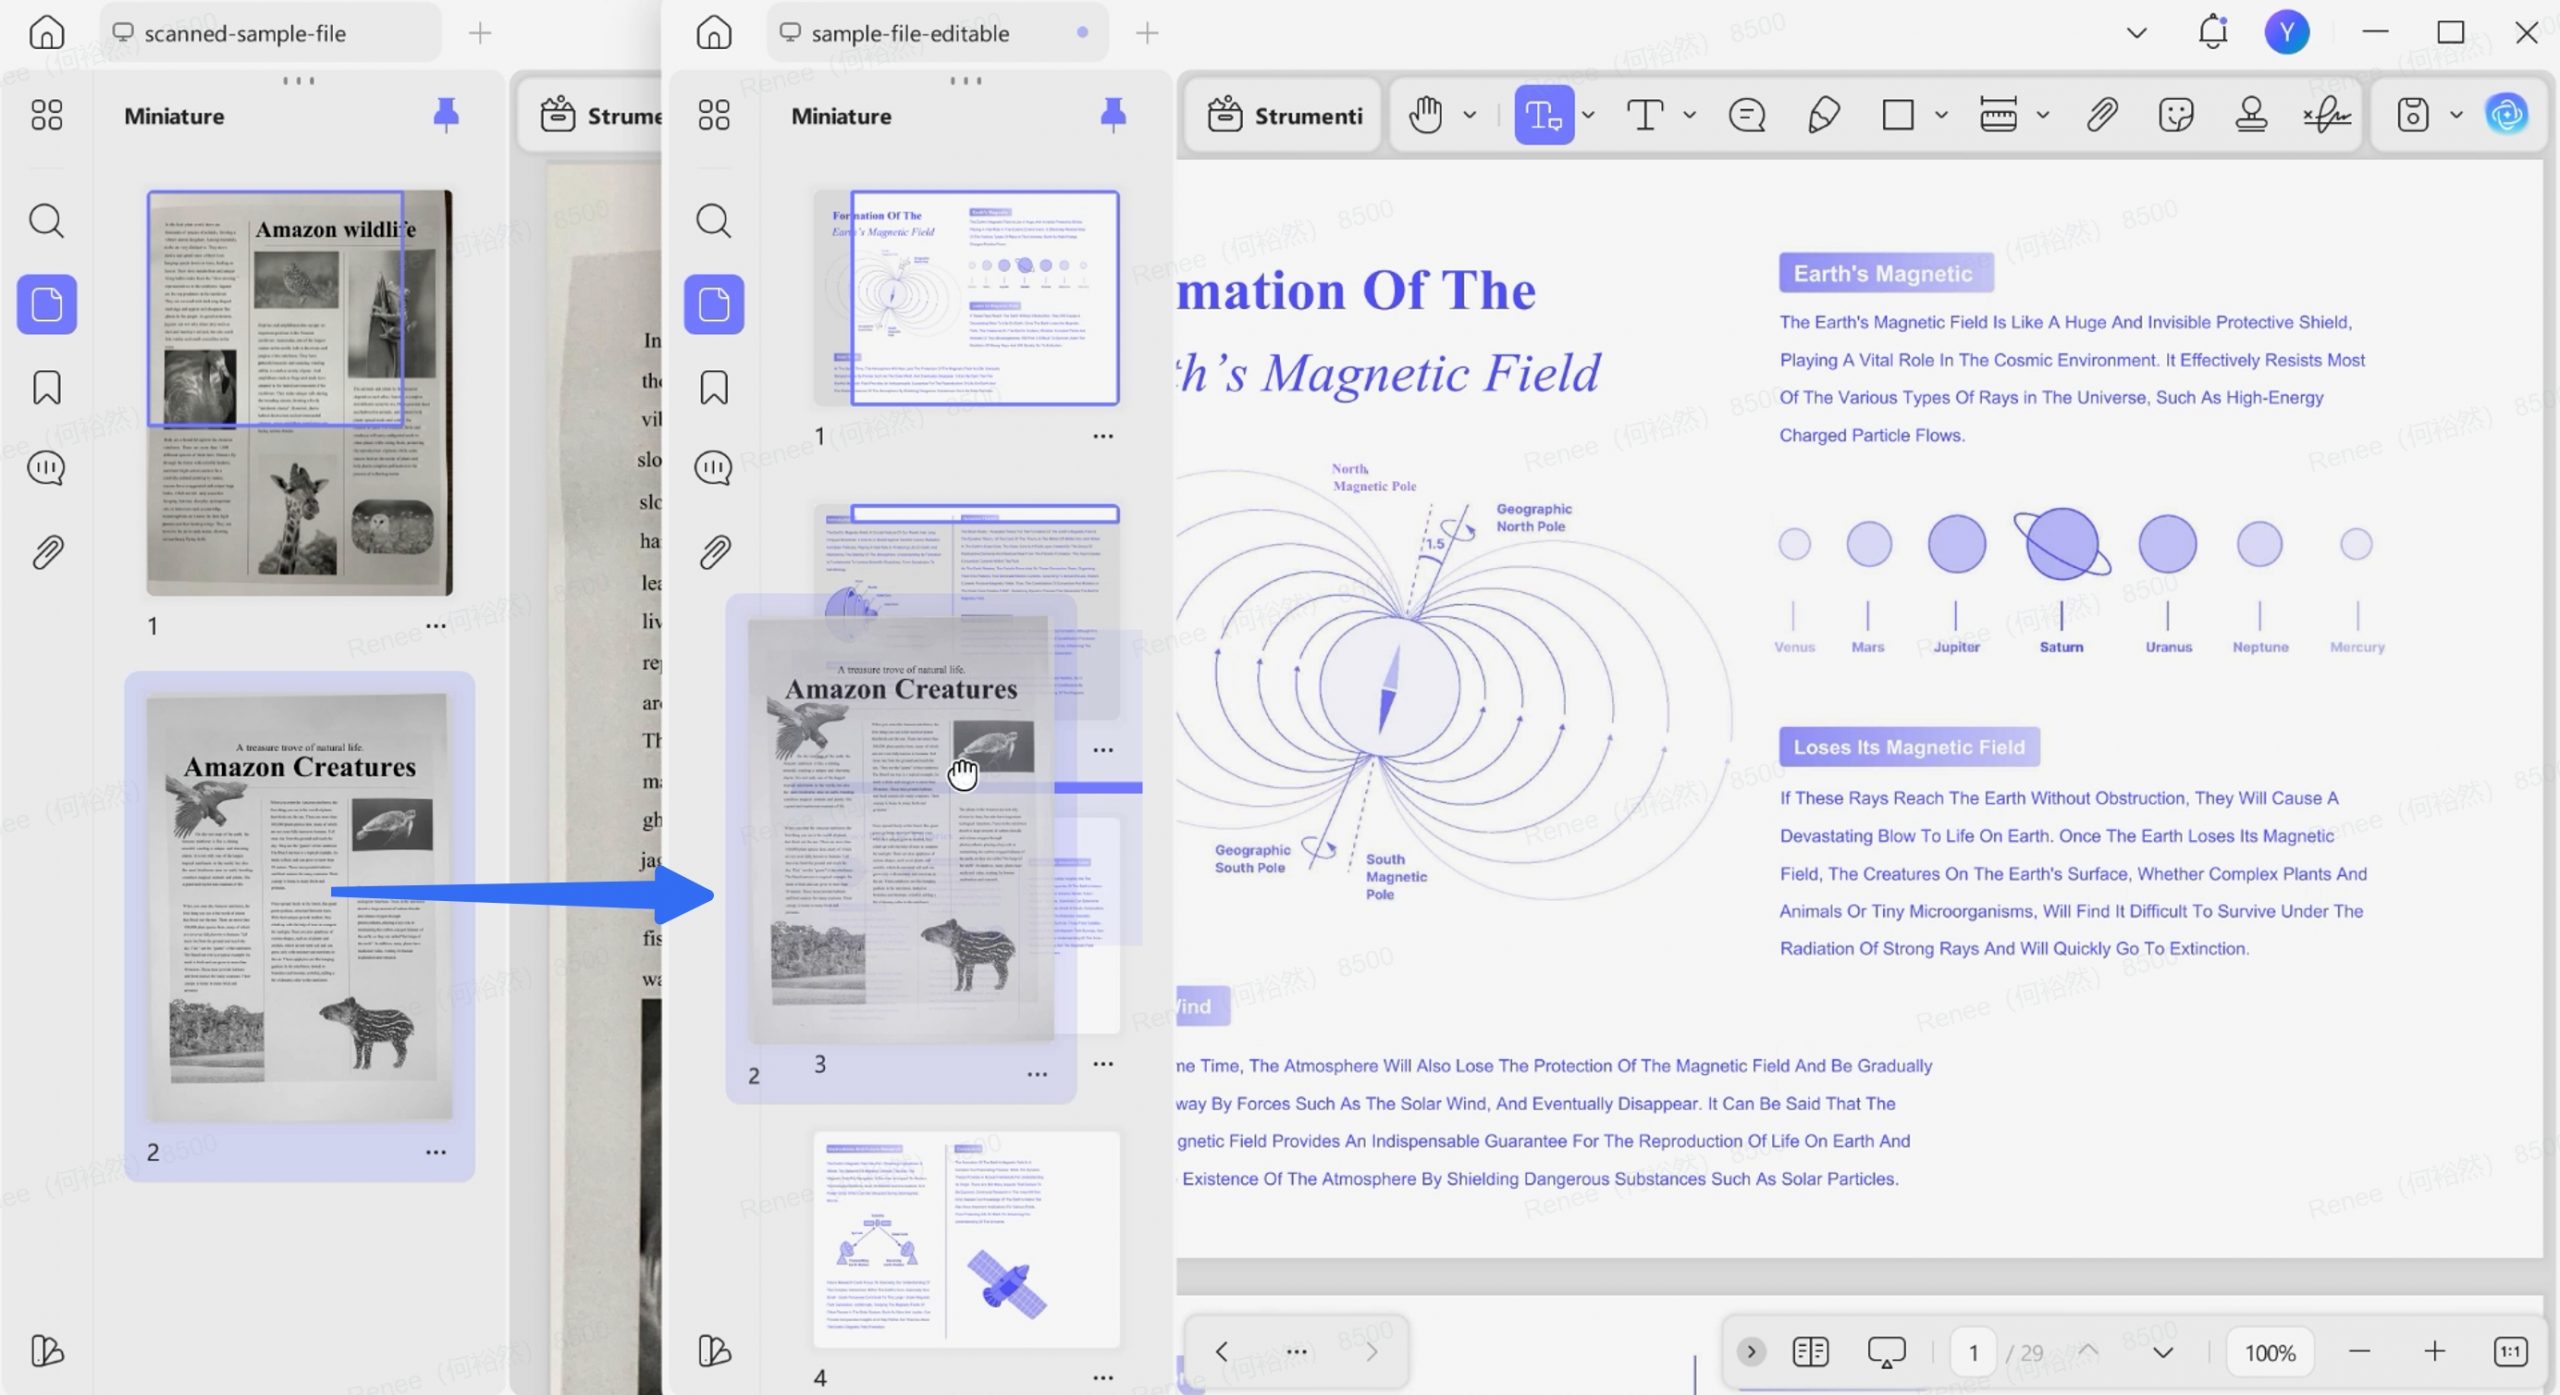
Task: Click layers icon at bottom of left sidebar
Action: pyautogui.click(x=47, y=1351)
